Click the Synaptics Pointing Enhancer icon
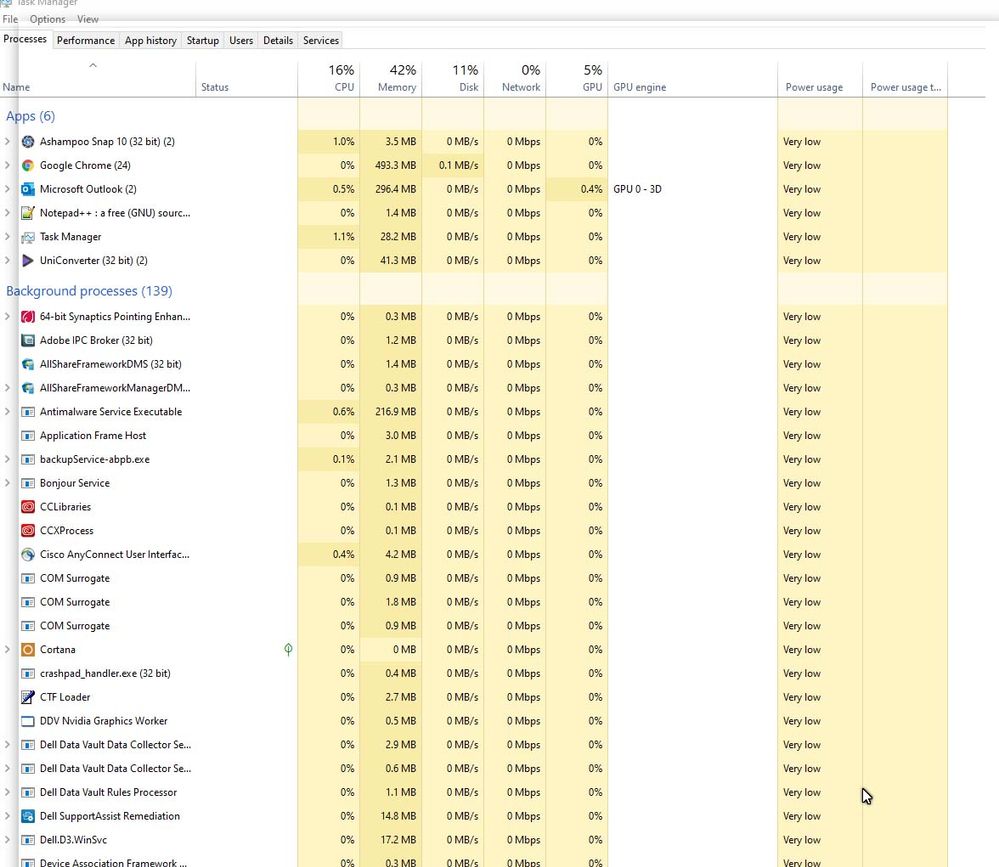Viewport: 999px width, 867px height. [27, 317]
